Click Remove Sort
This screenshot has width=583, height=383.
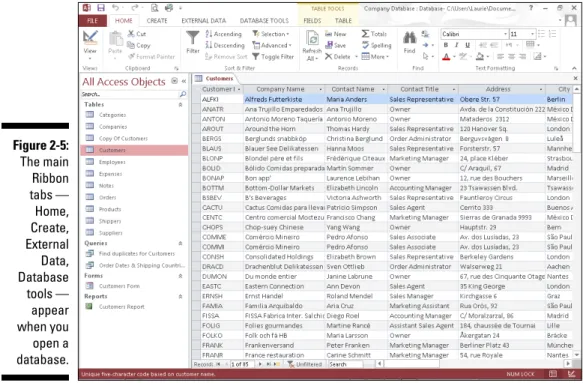226,57
